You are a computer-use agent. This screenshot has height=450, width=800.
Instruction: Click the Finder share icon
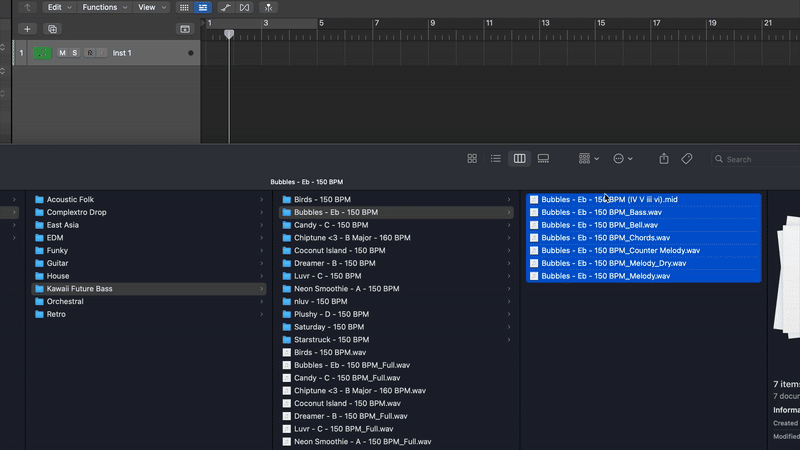(663, 159)
